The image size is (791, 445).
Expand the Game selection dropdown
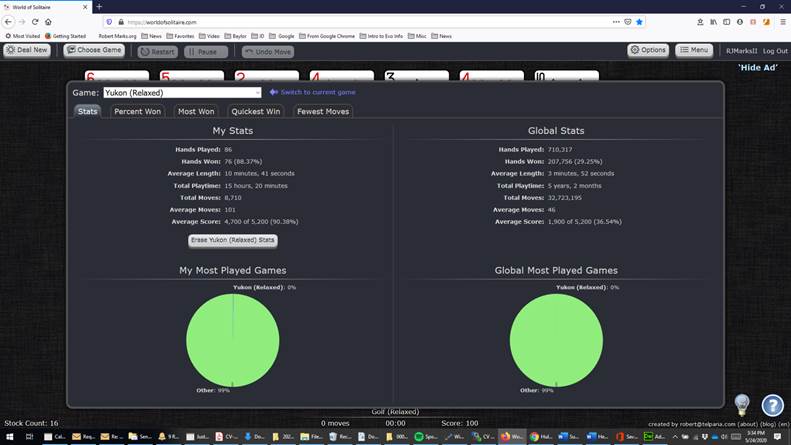click(182, 93)
